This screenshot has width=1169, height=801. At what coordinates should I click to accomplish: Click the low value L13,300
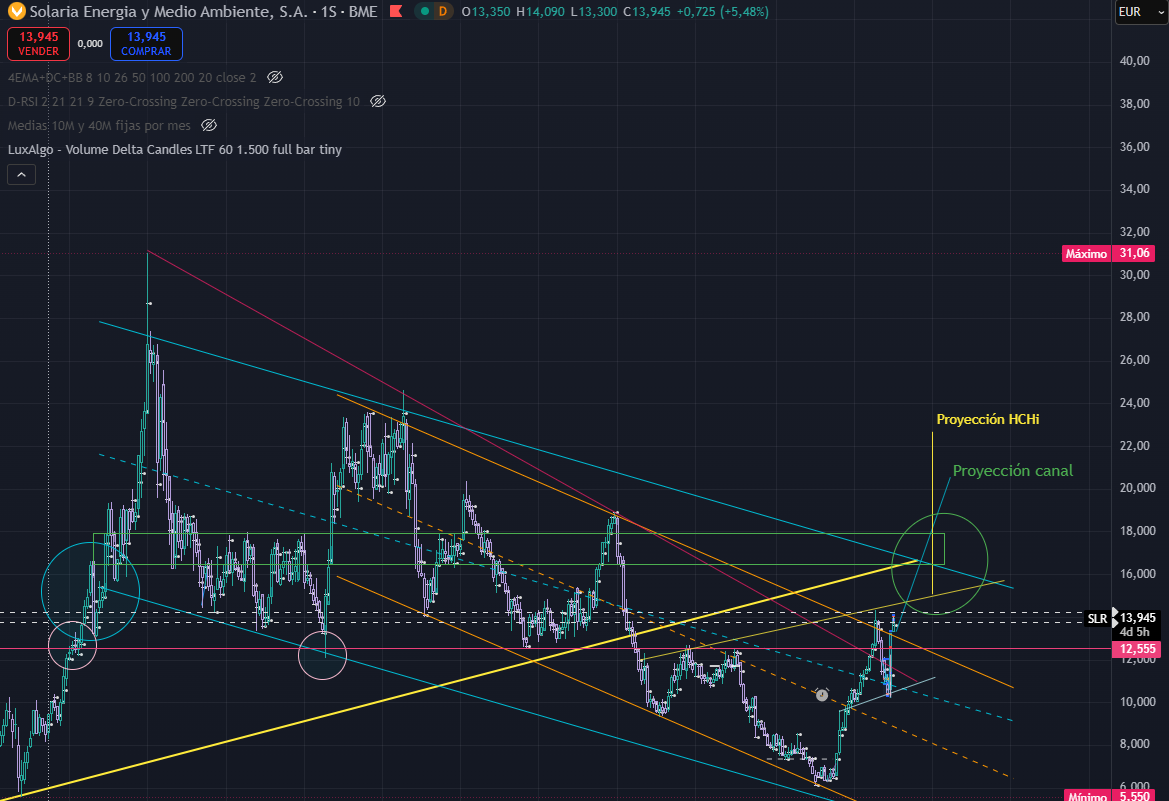click(593, 12)
